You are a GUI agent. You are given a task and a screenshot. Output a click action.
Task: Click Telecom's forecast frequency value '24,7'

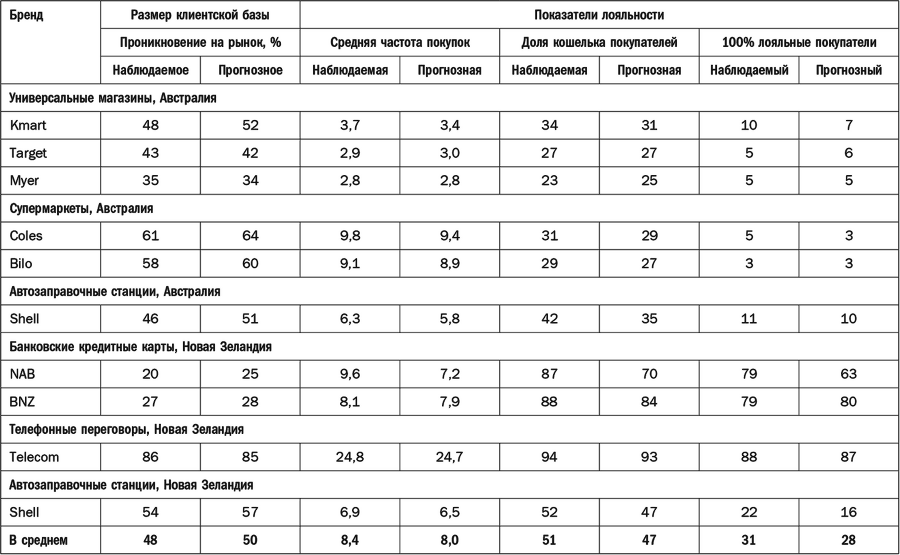click(450, 457)
